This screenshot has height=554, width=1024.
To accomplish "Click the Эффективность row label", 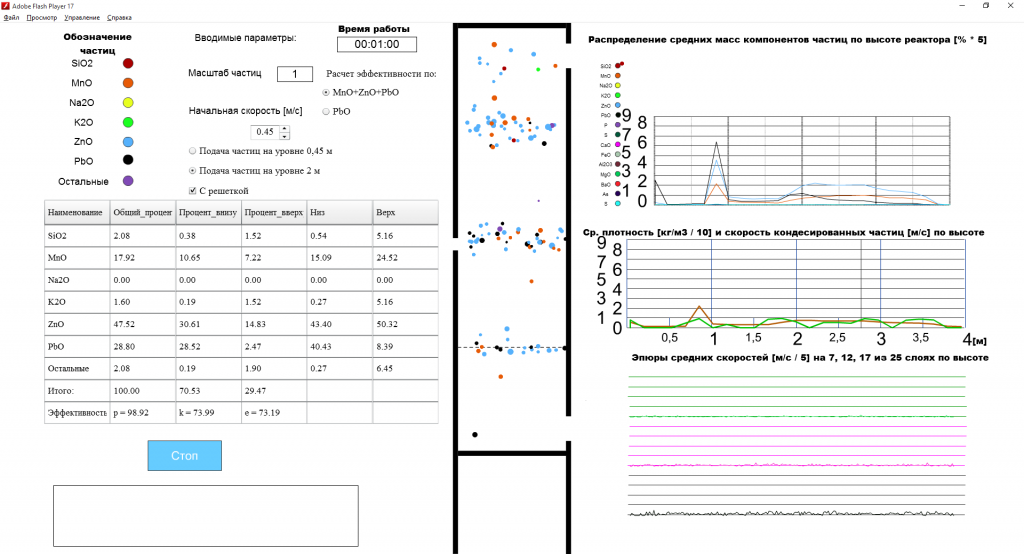I will coord(77,414).
